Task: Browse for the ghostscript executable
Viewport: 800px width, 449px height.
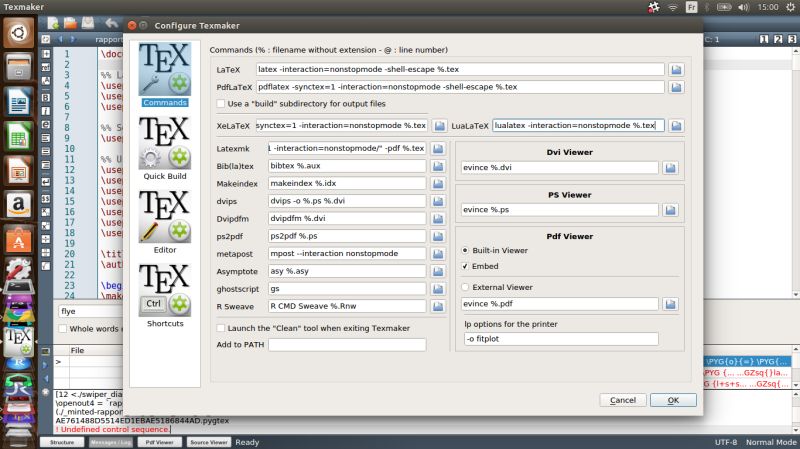Action: click(438, 289)
